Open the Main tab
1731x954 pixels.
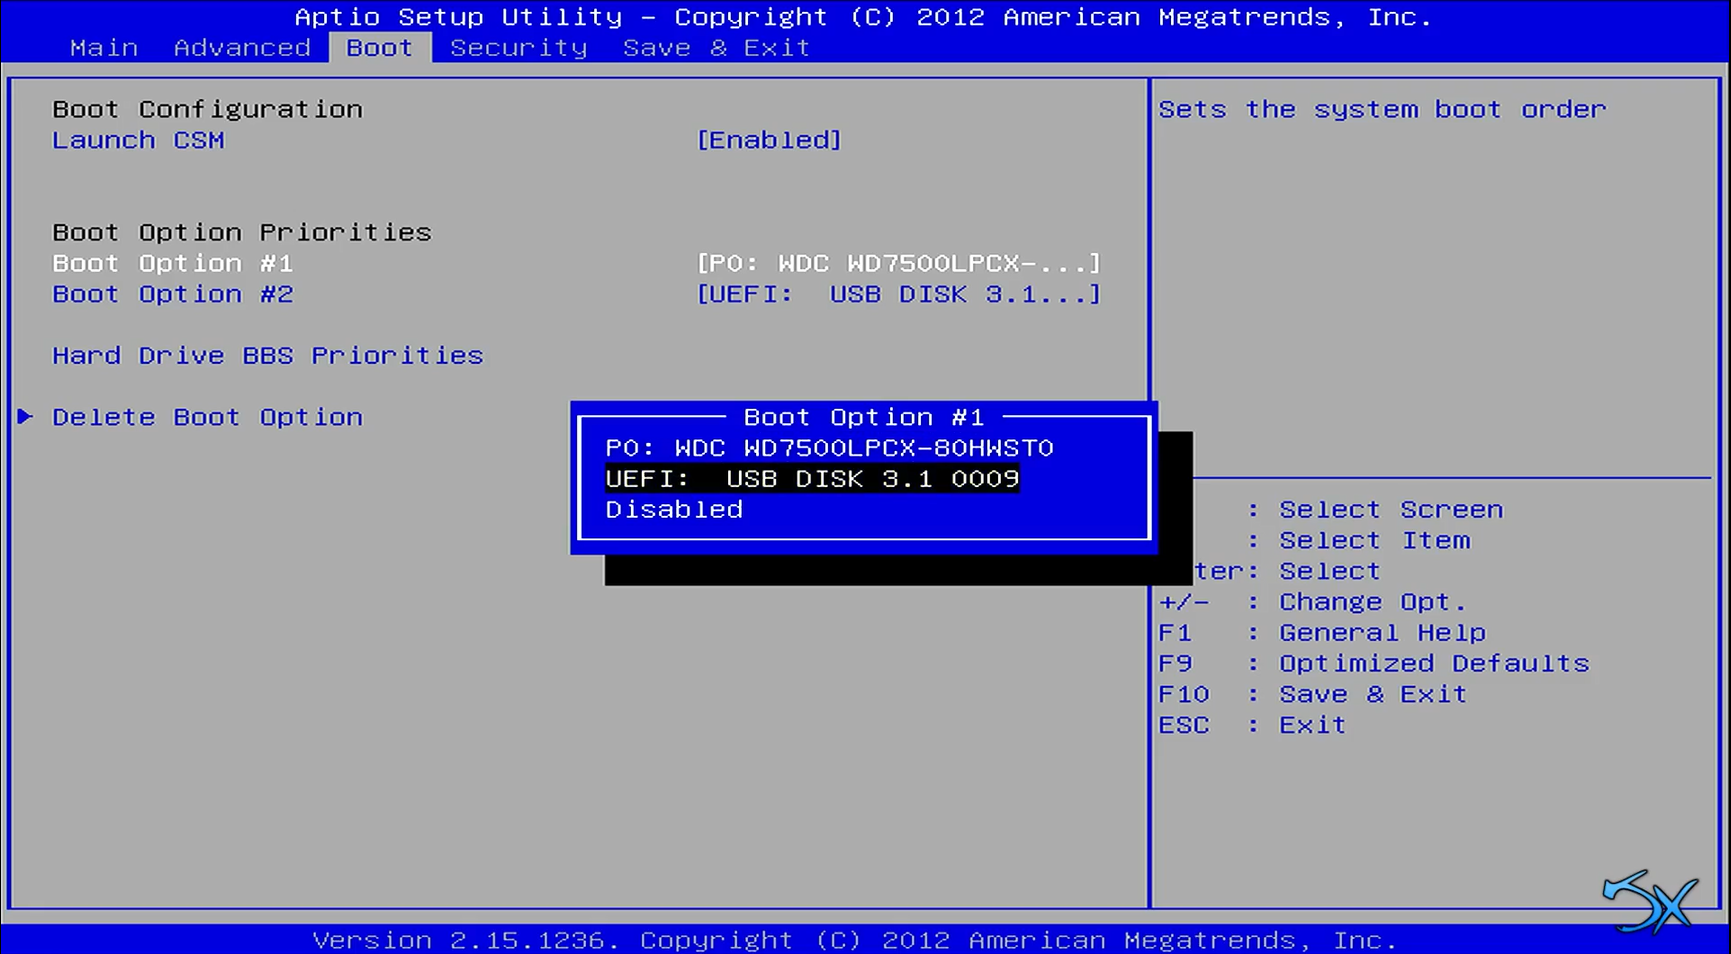coord(104,48)
